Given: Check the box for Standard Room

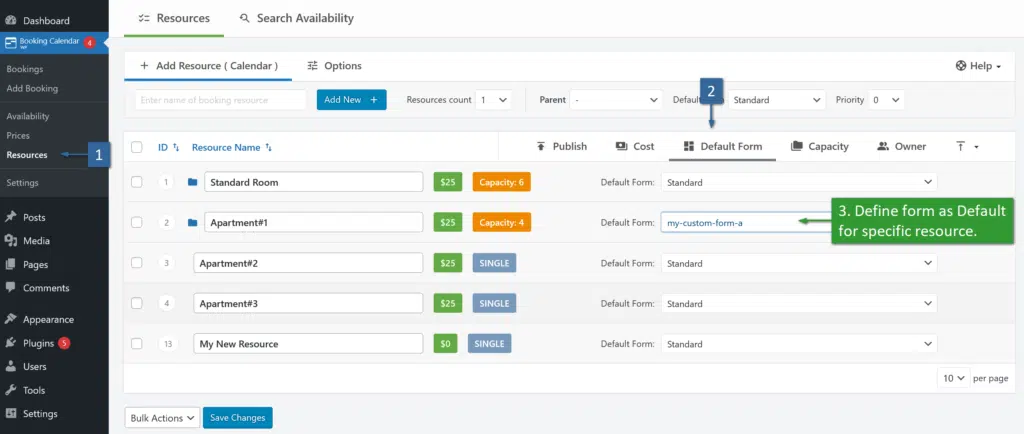Looking at the screenshot, I should 136,182.
